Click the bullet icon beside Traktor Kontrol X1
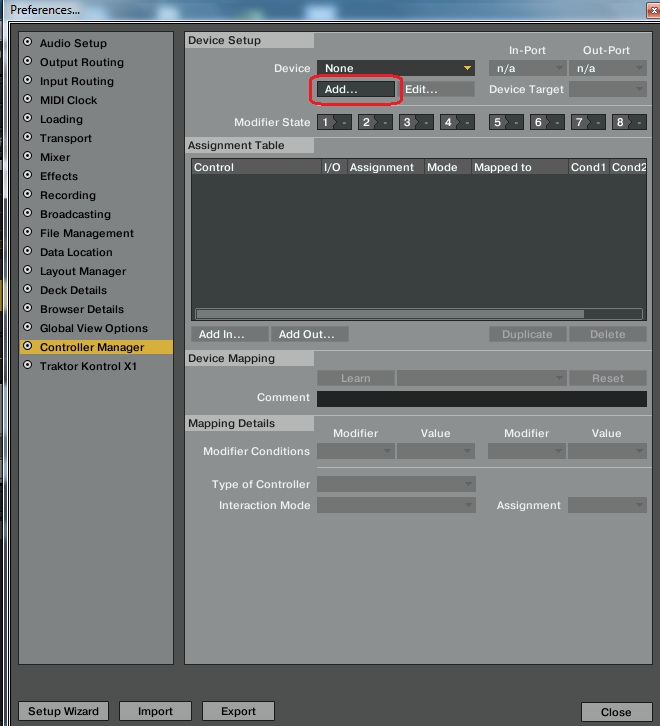 (x=28, y=365)
